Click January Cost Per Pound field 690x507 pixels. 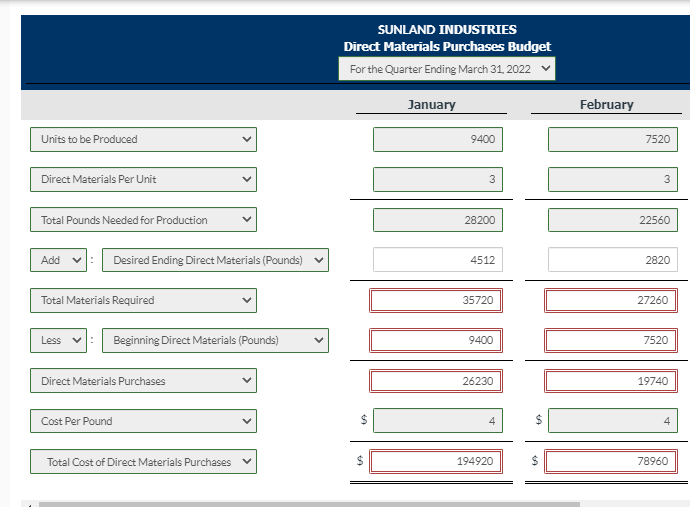coord(438,421)
